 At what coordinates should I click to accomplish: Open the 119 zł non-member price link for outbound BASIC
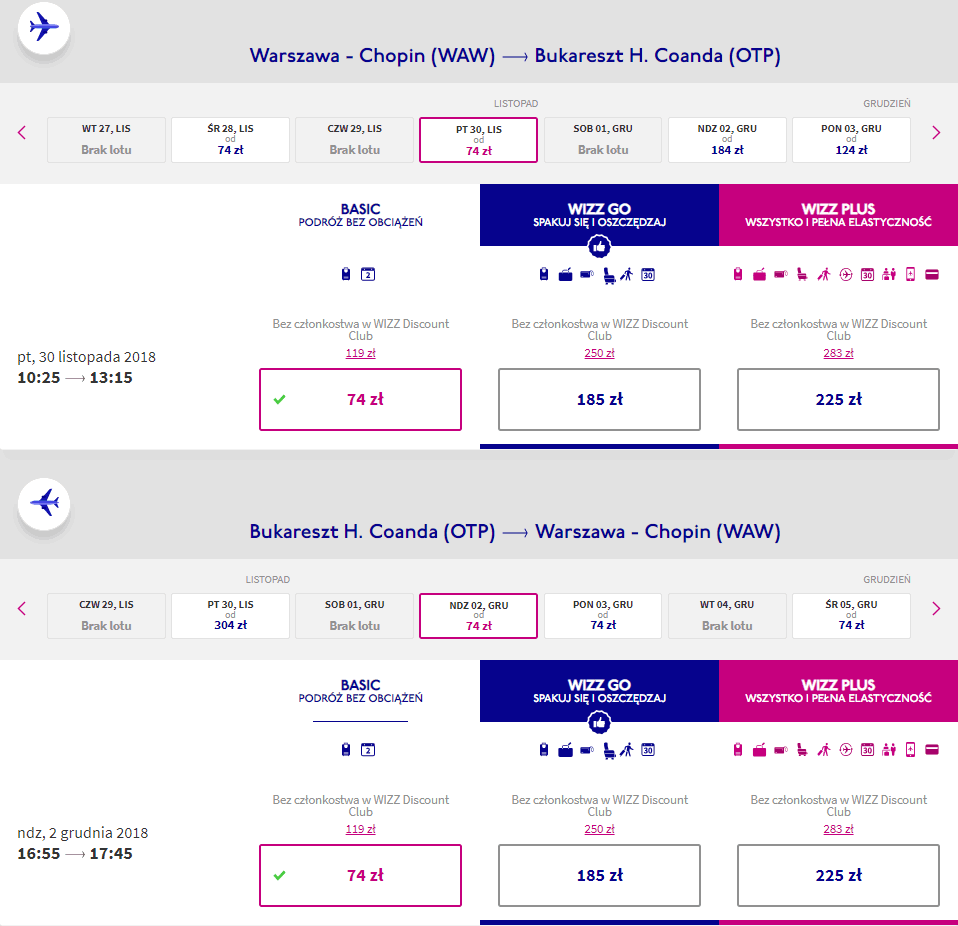360,353
